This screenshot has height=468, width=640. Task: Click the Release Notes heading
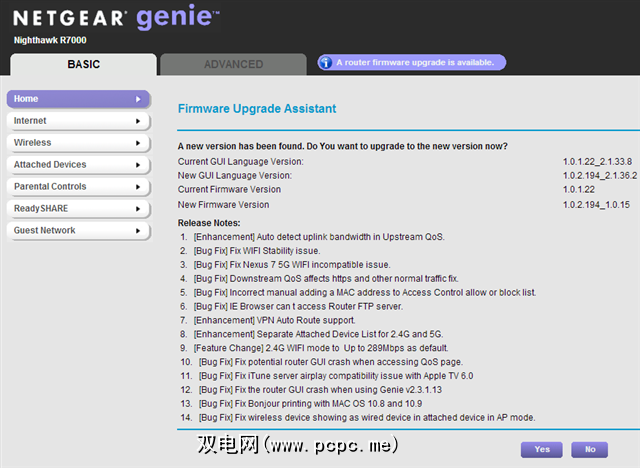tap(209, 223)
